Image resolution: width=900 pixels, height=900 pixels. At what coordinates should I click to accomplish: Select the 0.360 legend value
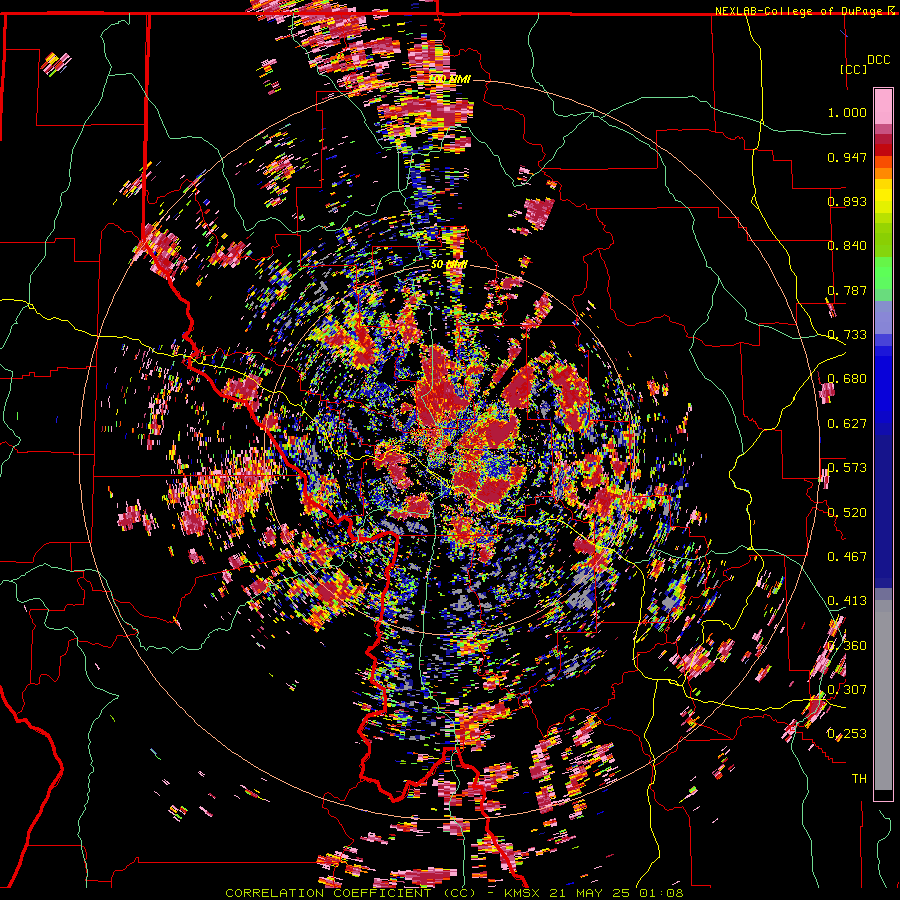[x=847, y=646]
